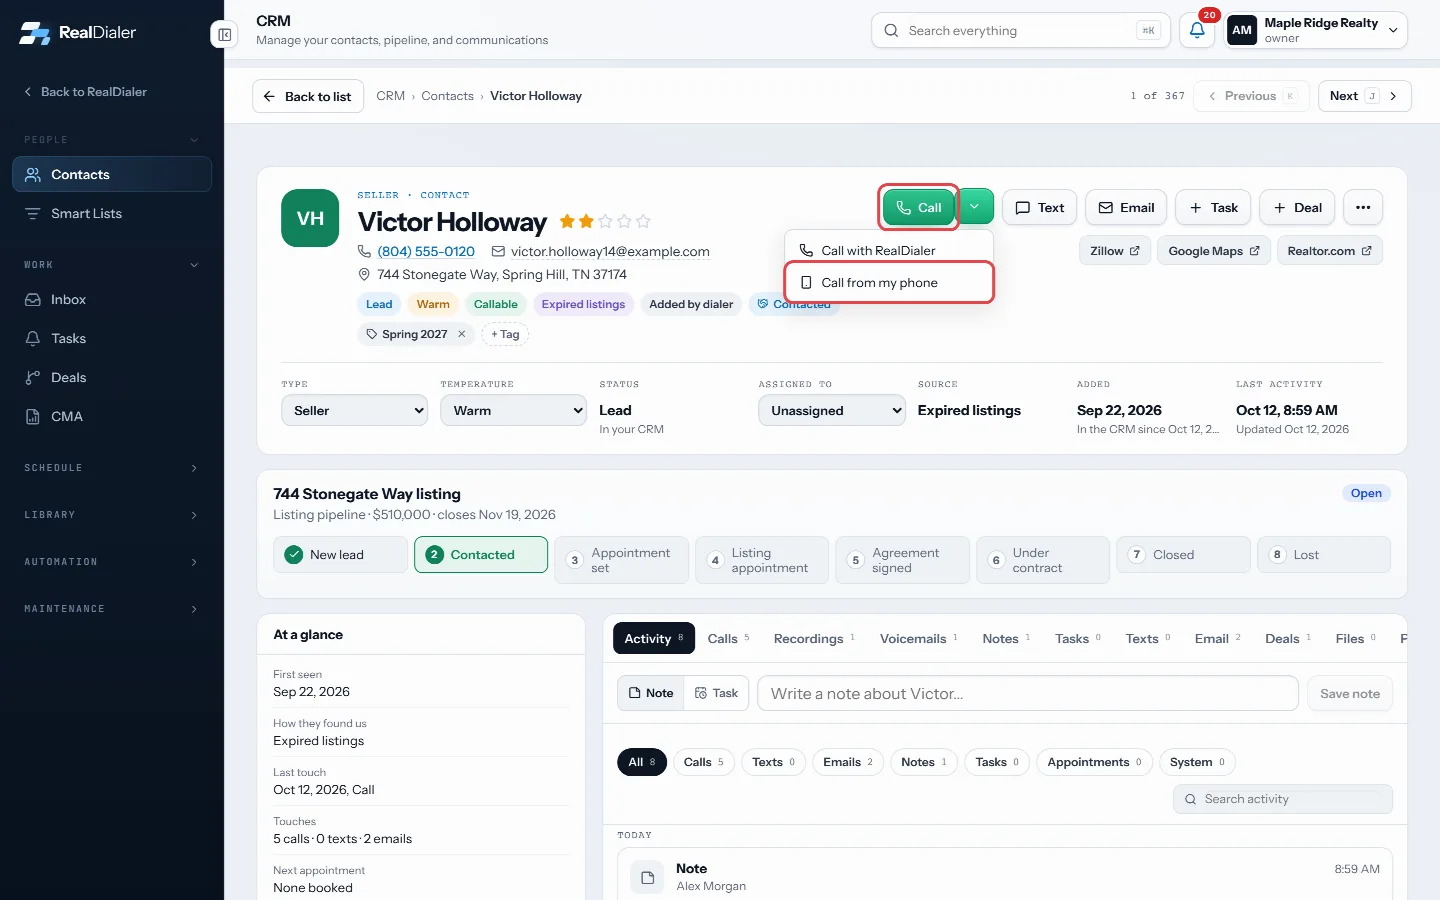
Task: Go to the Next contact
Action: tap(1364, 96)
